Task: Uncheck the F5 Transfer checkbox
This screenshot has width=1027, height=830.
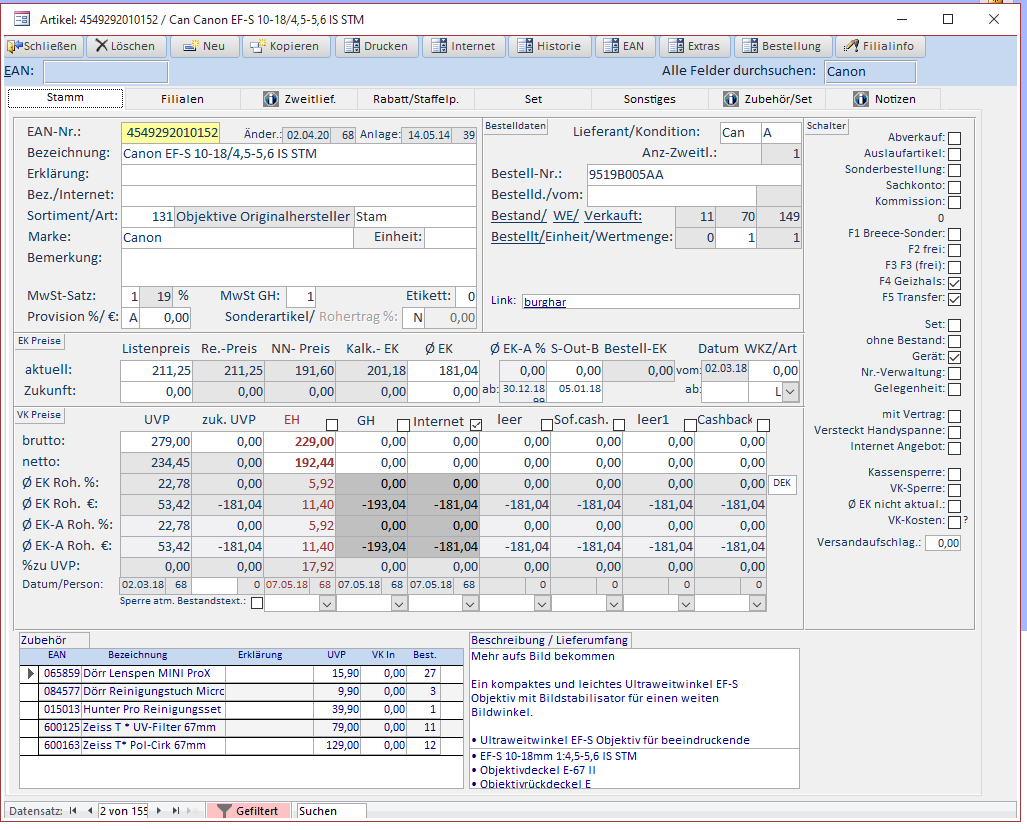Action: point(954,299)
